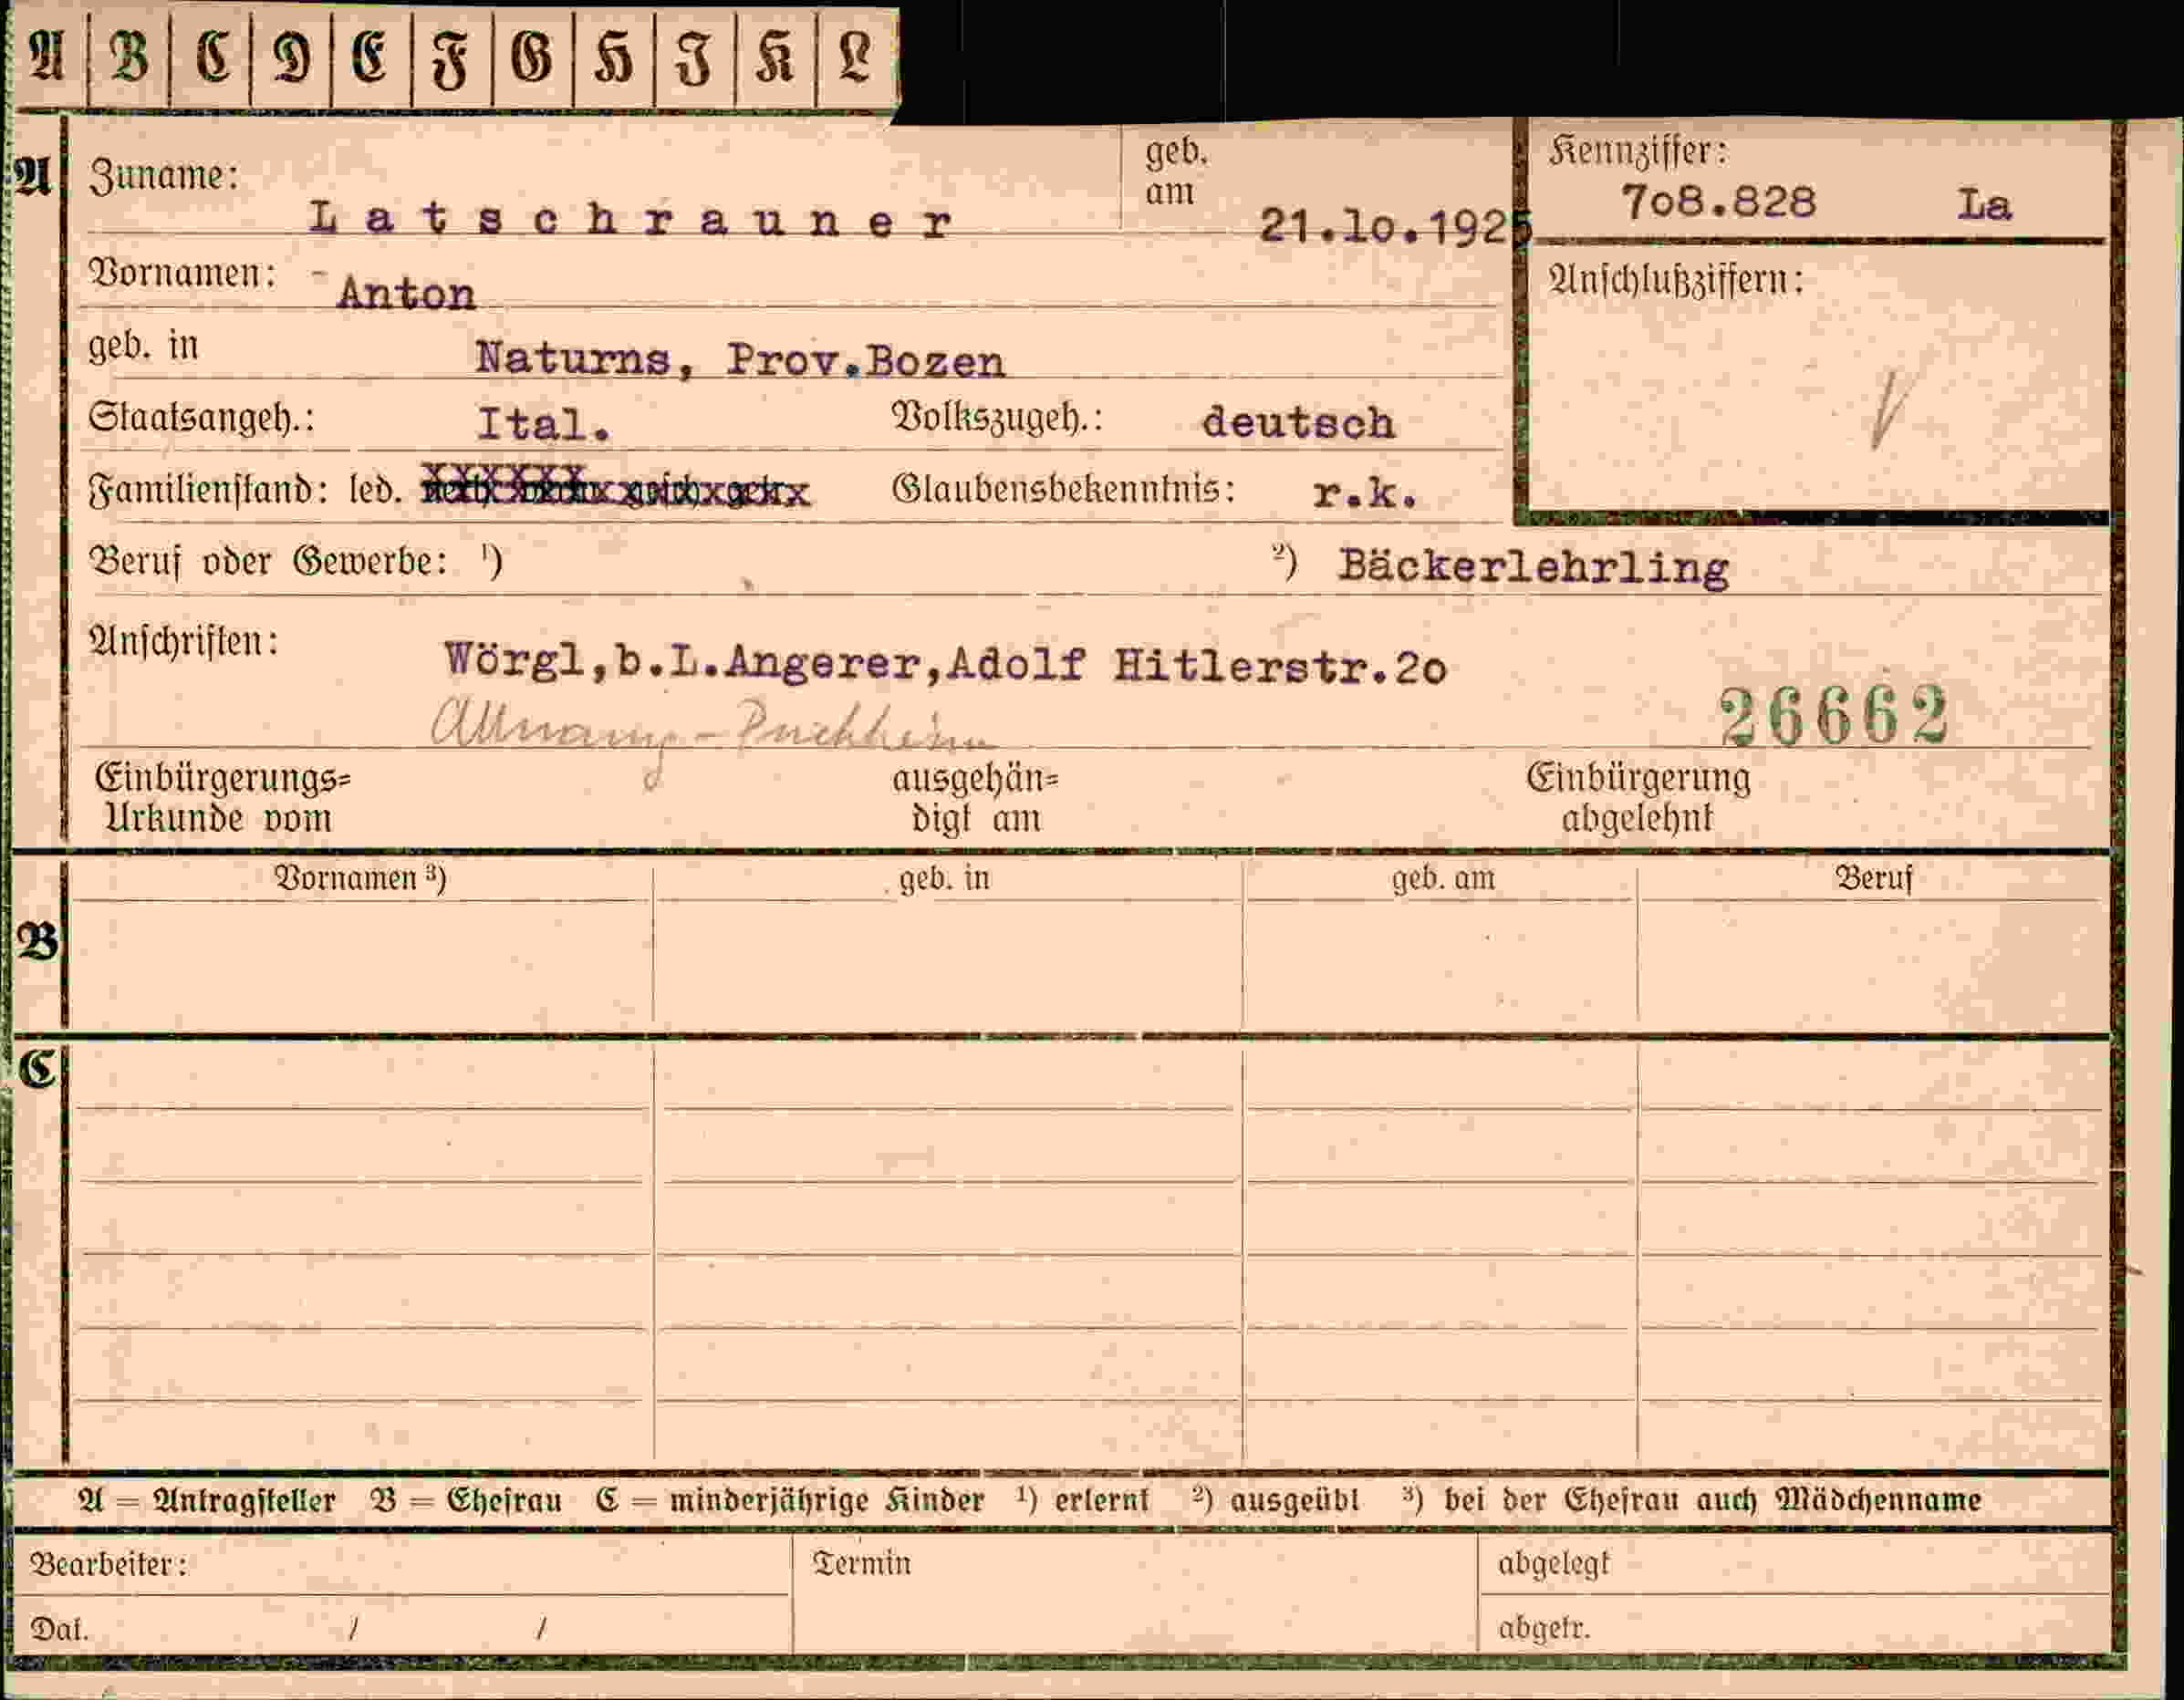Select the index tab letter G at top
The image size is (2184, 1700).
point(533,57)
